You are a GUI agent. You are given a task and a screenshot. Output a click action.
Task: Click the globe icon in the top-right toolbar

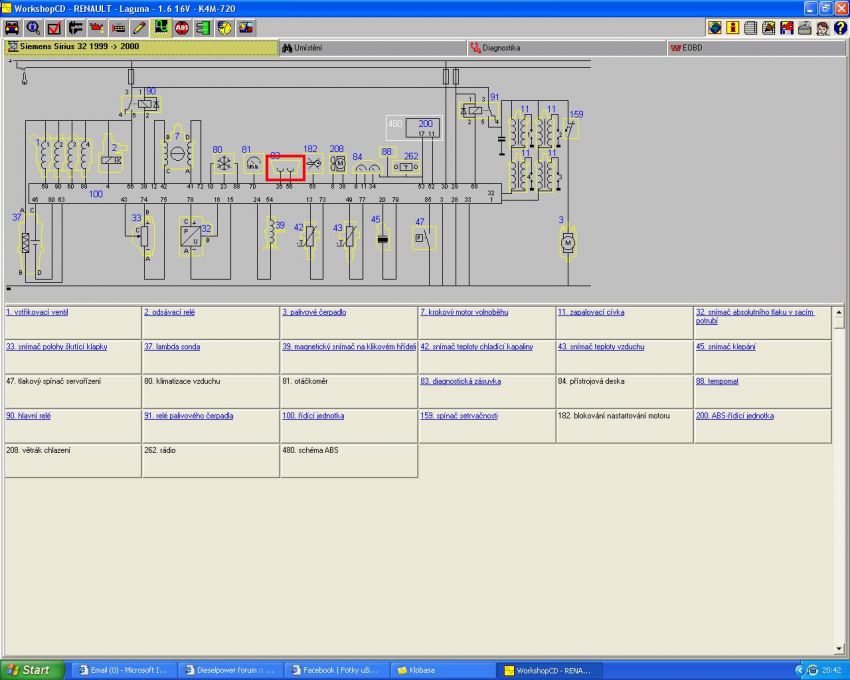coord(715,27)
